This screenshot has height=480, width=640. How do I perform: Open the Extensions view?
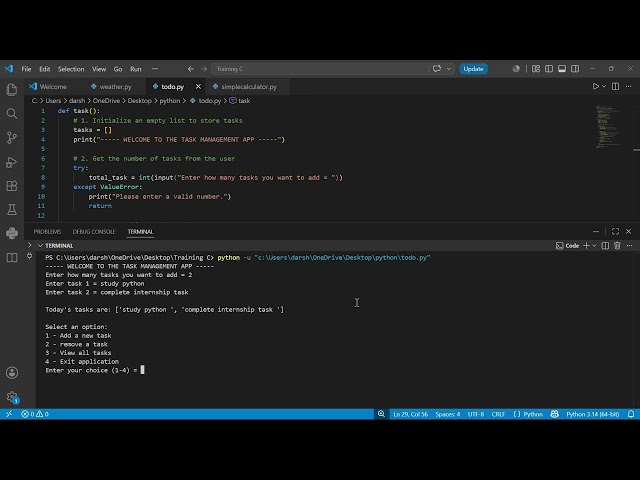[12, 186]
